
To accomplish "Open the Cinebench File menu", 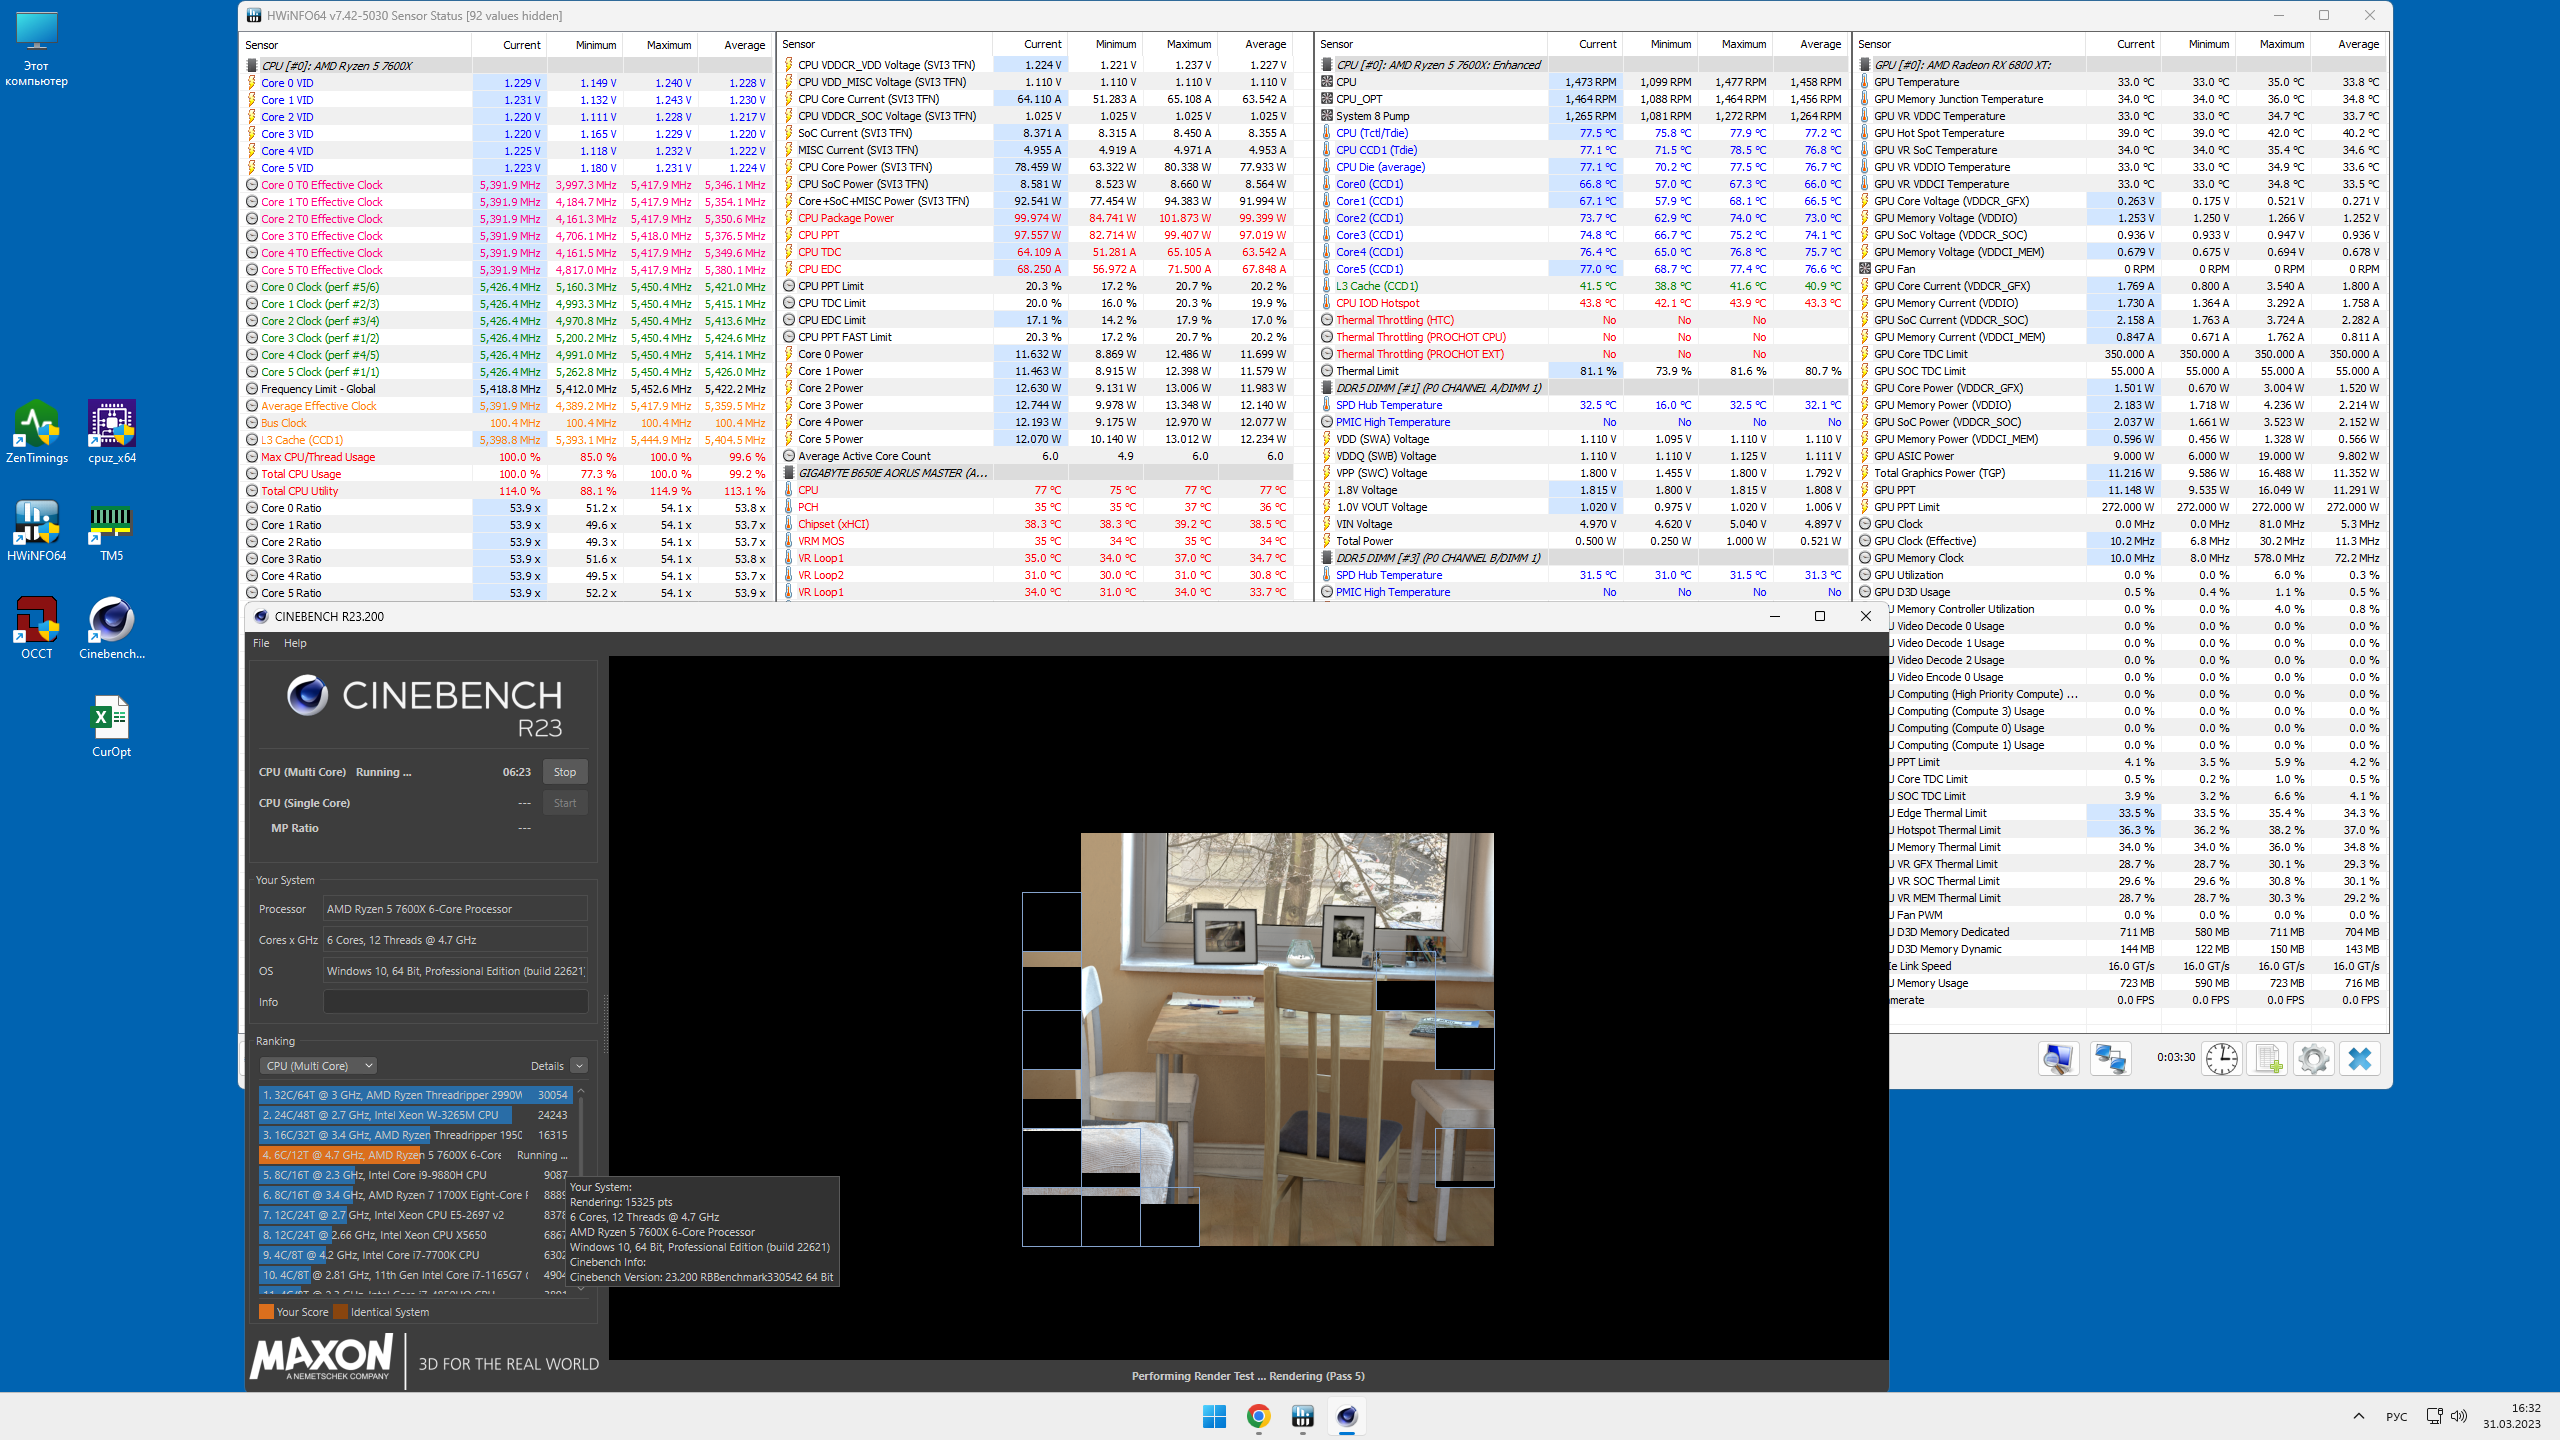I will coord(261,643).
